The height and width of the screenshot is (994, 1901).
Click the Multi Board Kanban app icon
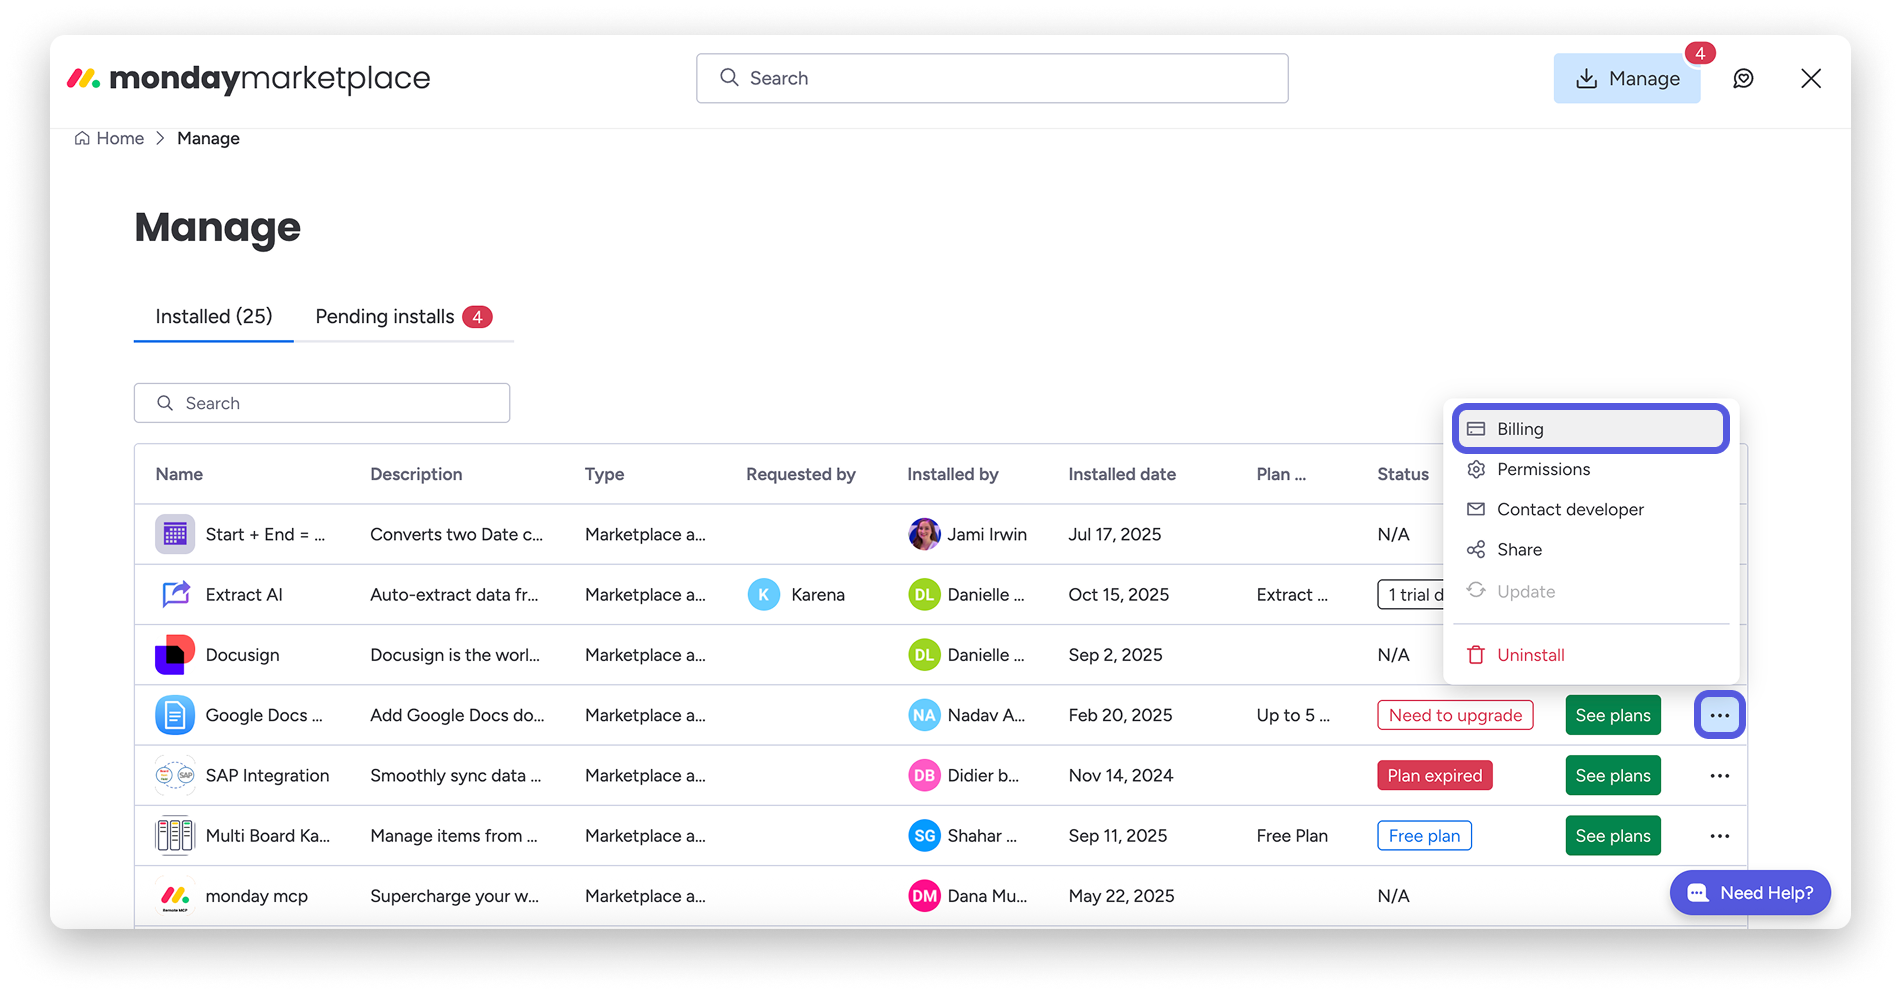tap(175, 835)
